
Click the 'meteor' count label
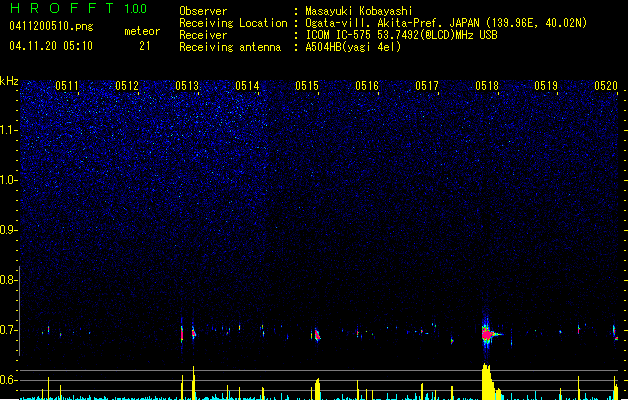click(142, 31)
